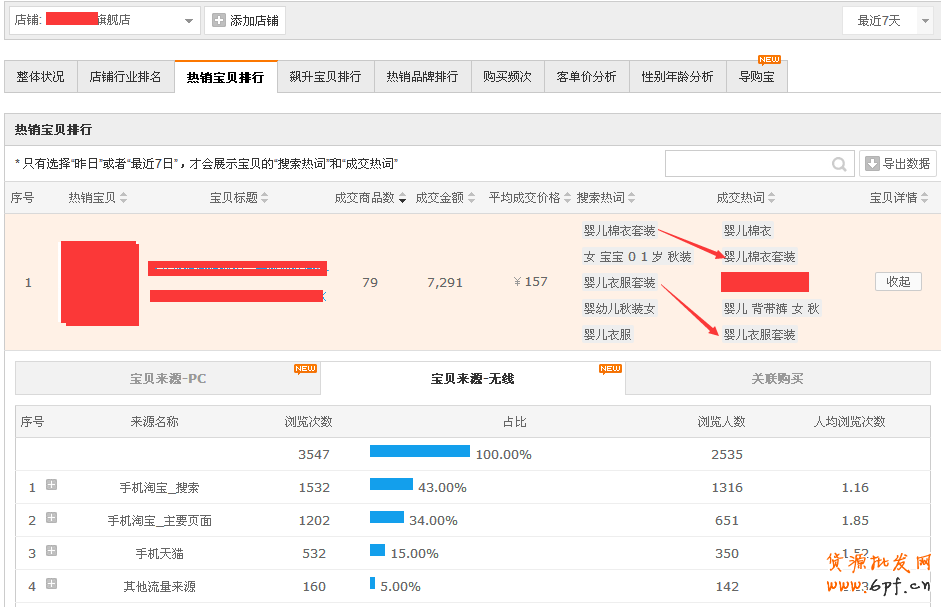The image size is (941, 607).
Task: Open the 最近7天 date range dropdown
Action: pos(926,20)
